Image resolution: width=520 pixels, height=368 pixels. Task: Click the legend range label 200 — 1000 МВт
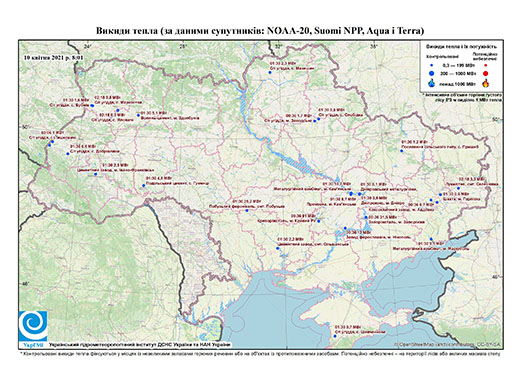click(x=459, y=74)
